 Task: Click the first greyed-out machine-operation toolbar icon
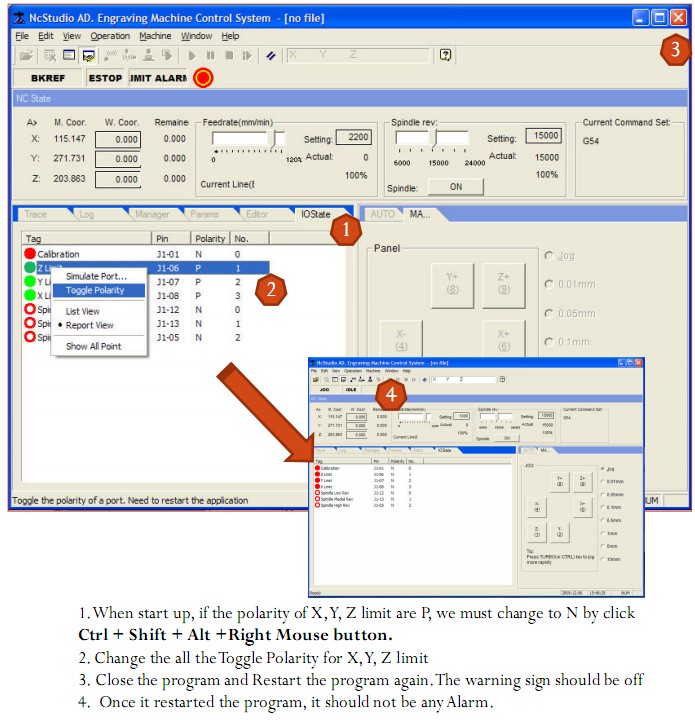click(110, 56)
